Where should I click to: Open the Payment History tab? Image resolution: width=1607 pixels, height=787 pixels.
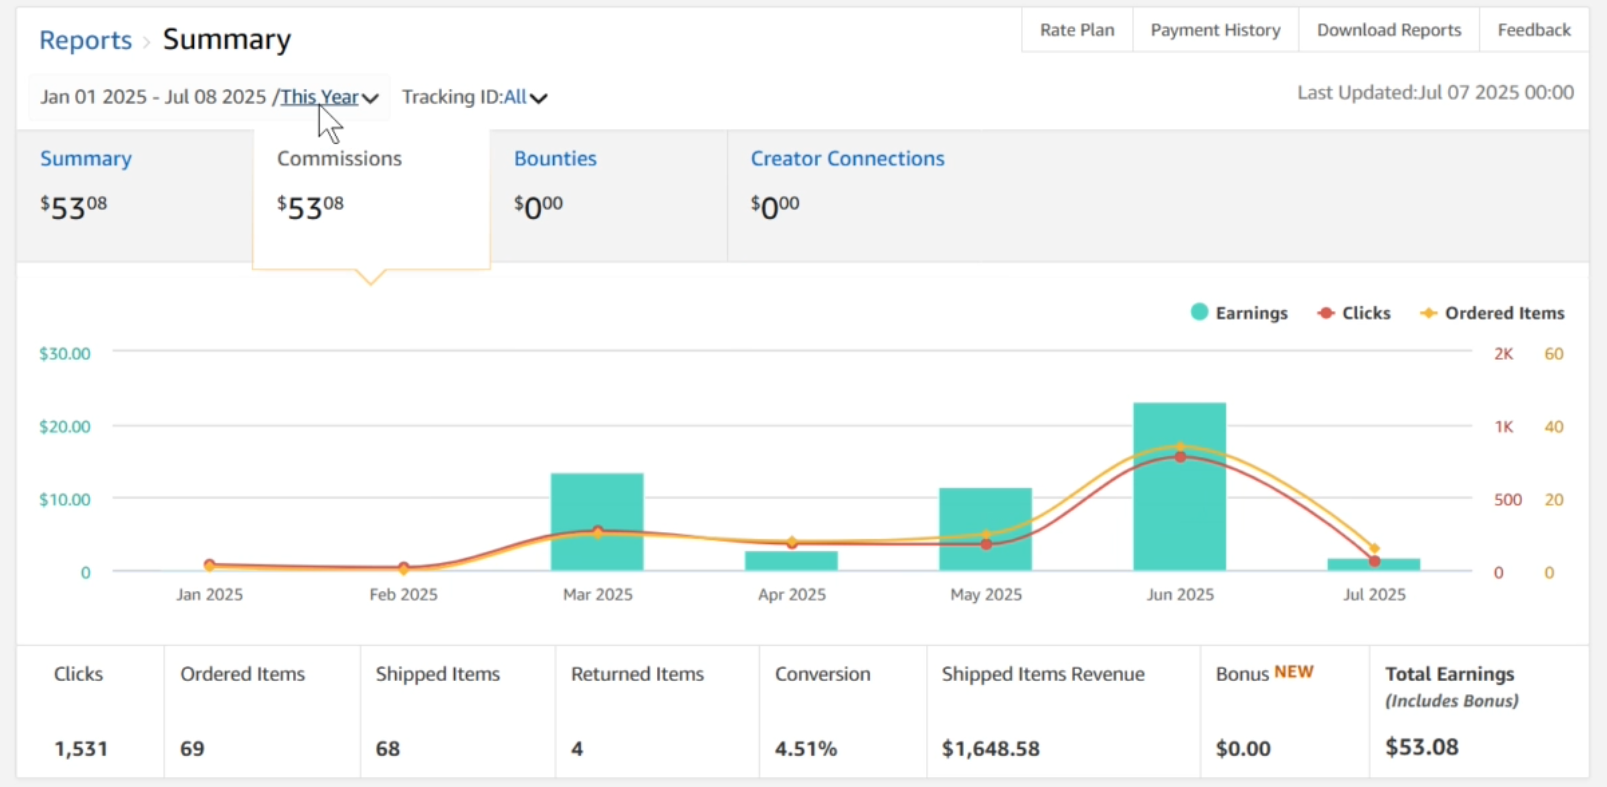[1215, 30]
